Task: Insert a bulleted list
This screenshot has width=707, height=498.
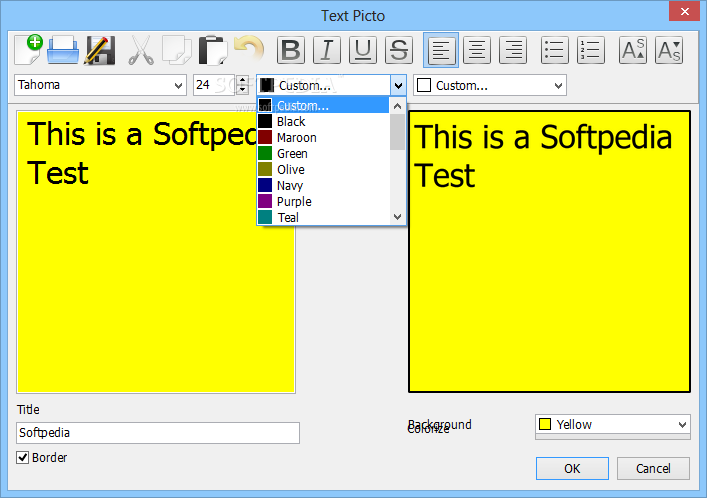Action: pos(555,50)
